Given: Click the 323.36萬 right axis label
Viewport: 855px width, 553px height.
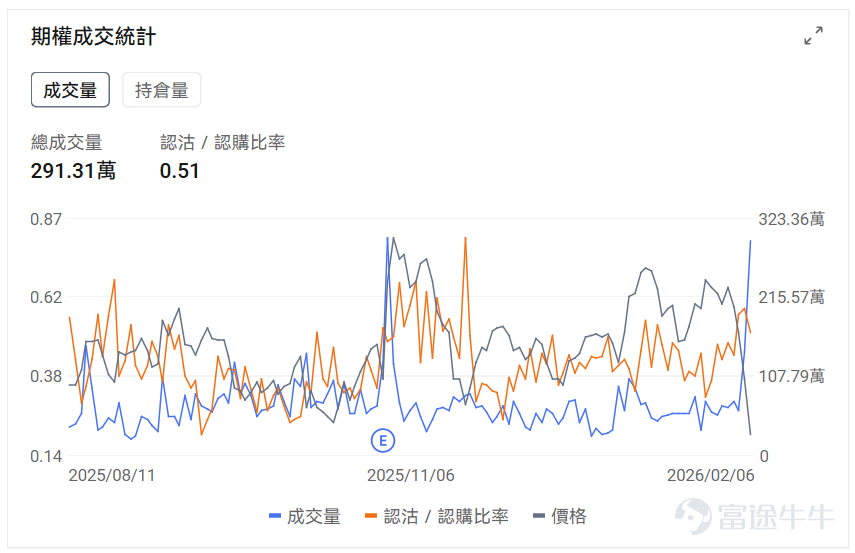Looking at the screenshot, I should click(791, 219).
